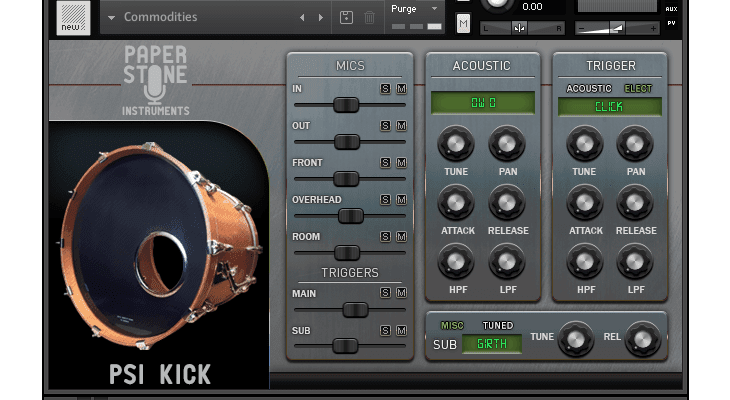Click the Sub REL knob
This screenshot has width=730, height=400.
pos(643,340)
